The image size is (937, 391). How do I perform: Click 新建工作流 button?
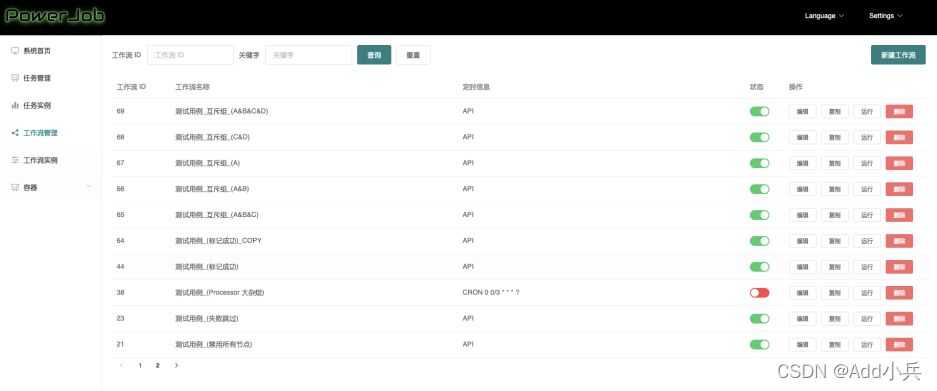898,54
